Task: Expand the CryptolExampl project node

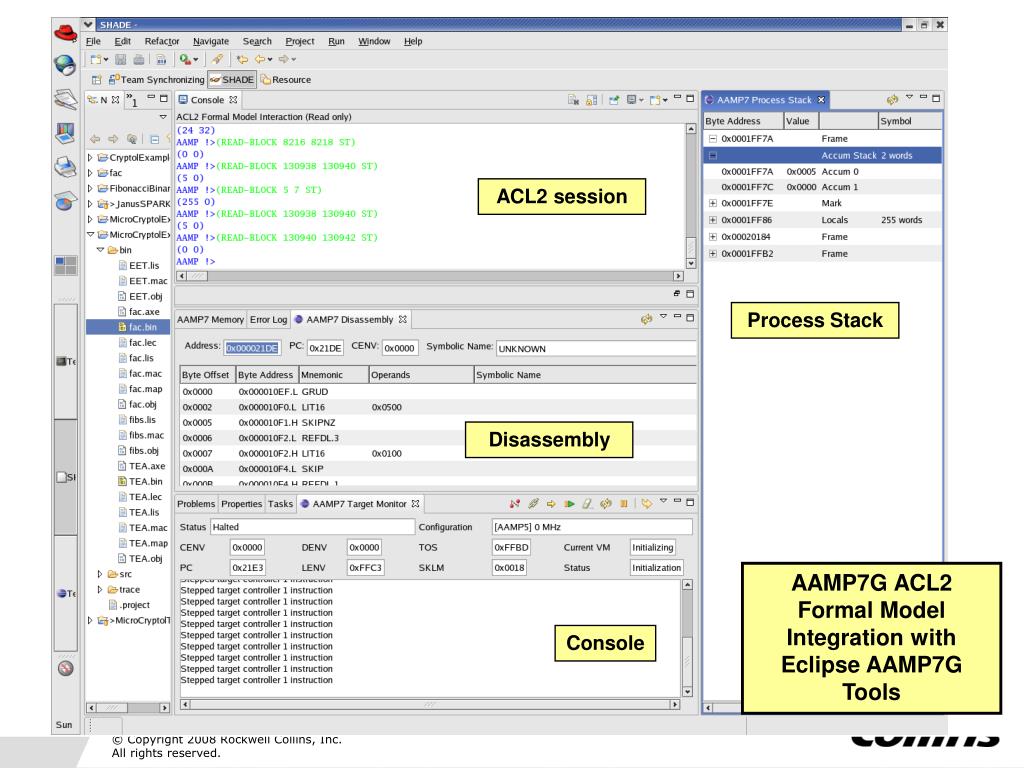Action: (x=90, y=157)
